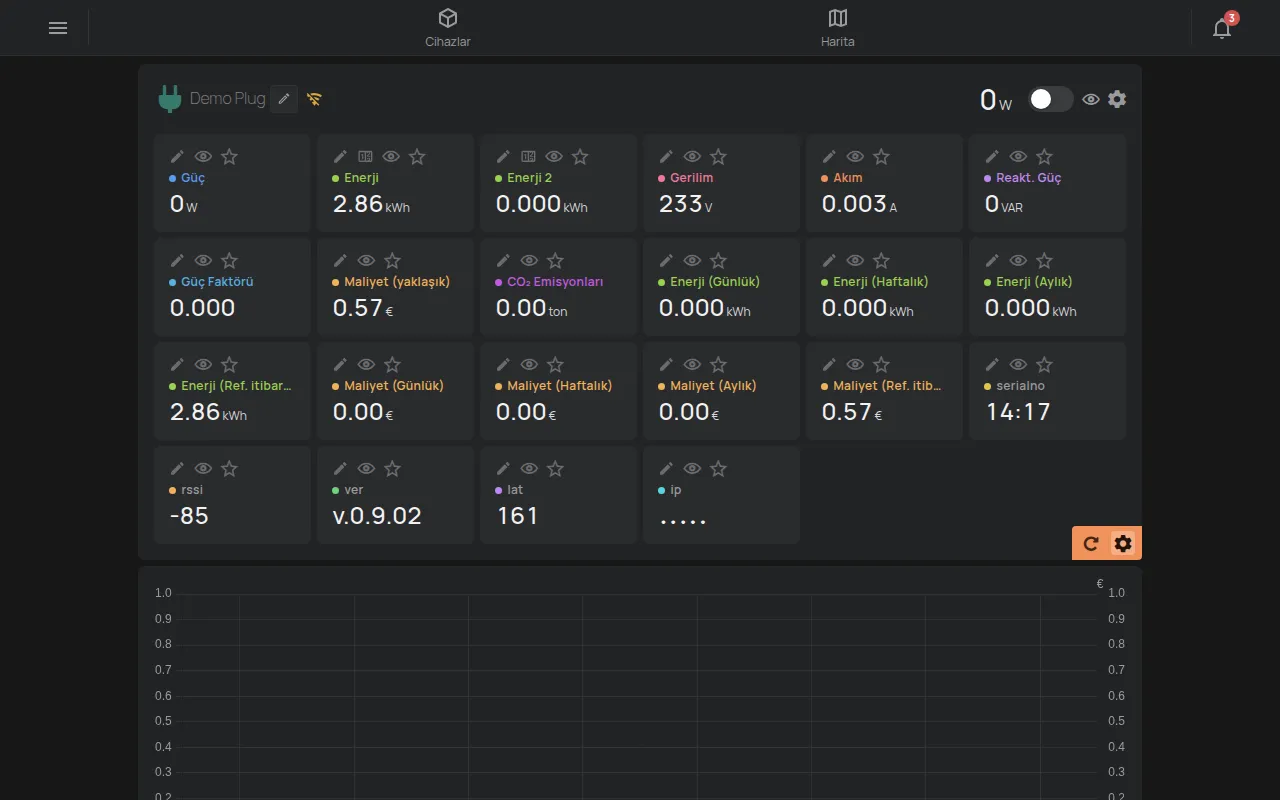
Task: Select the Güç Faktörü label
Action: 217,282
